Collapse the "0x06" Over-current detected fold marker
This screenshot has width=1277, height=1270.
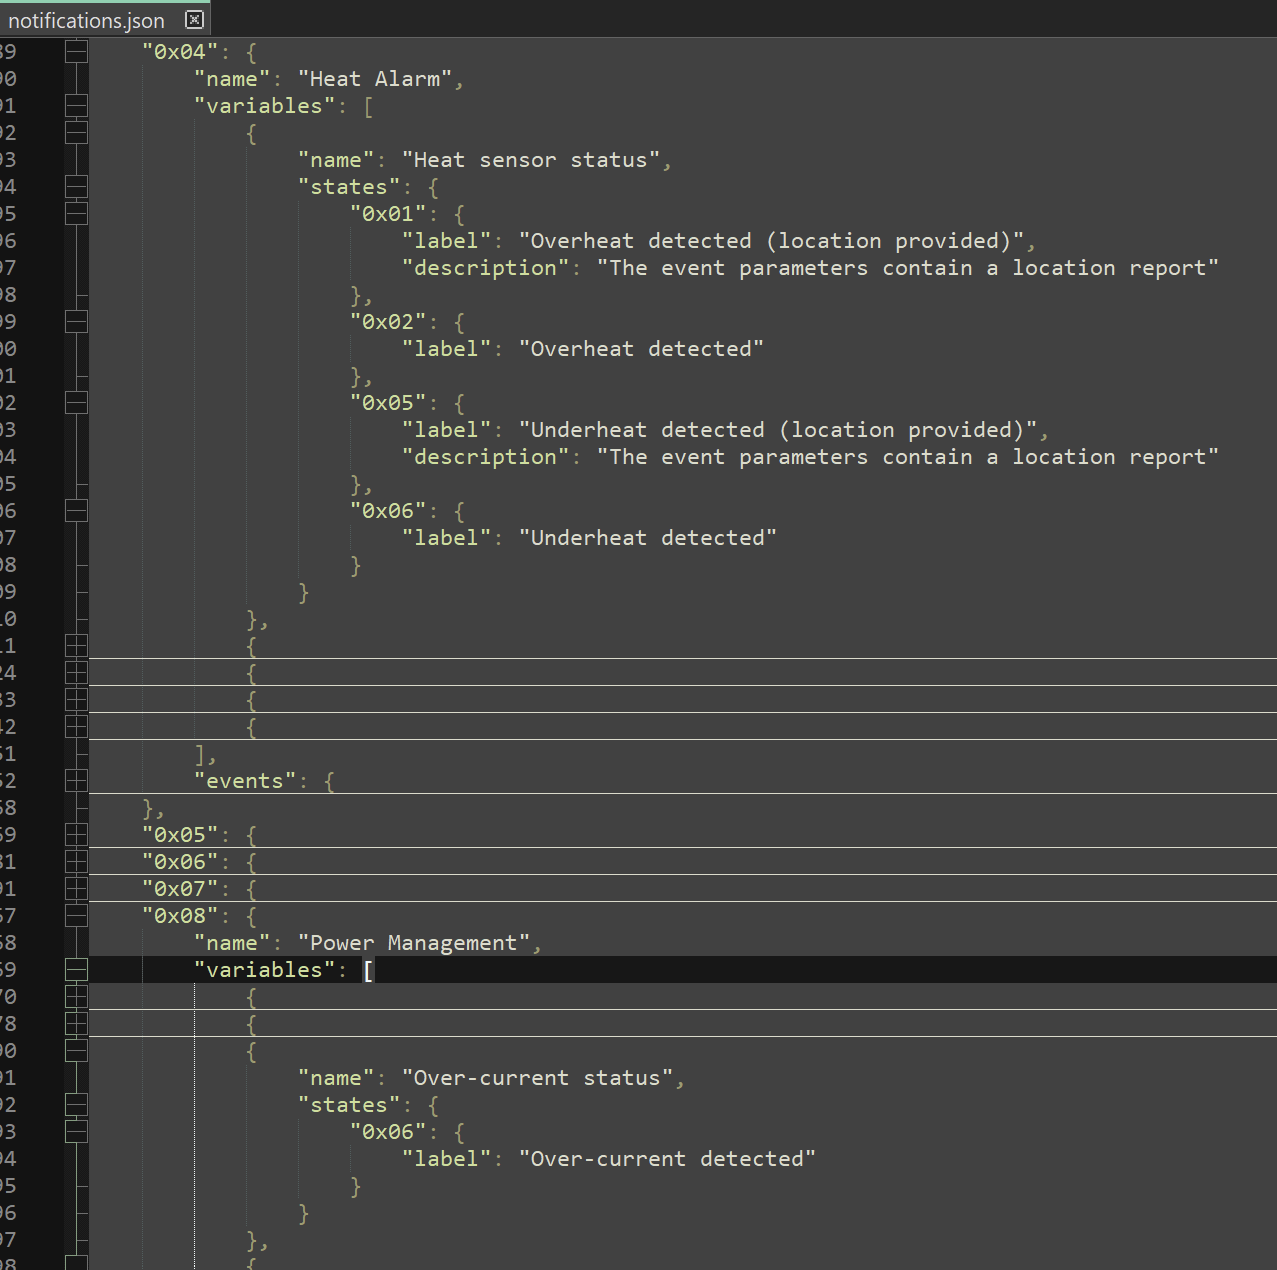click(x=76, y=1130)
